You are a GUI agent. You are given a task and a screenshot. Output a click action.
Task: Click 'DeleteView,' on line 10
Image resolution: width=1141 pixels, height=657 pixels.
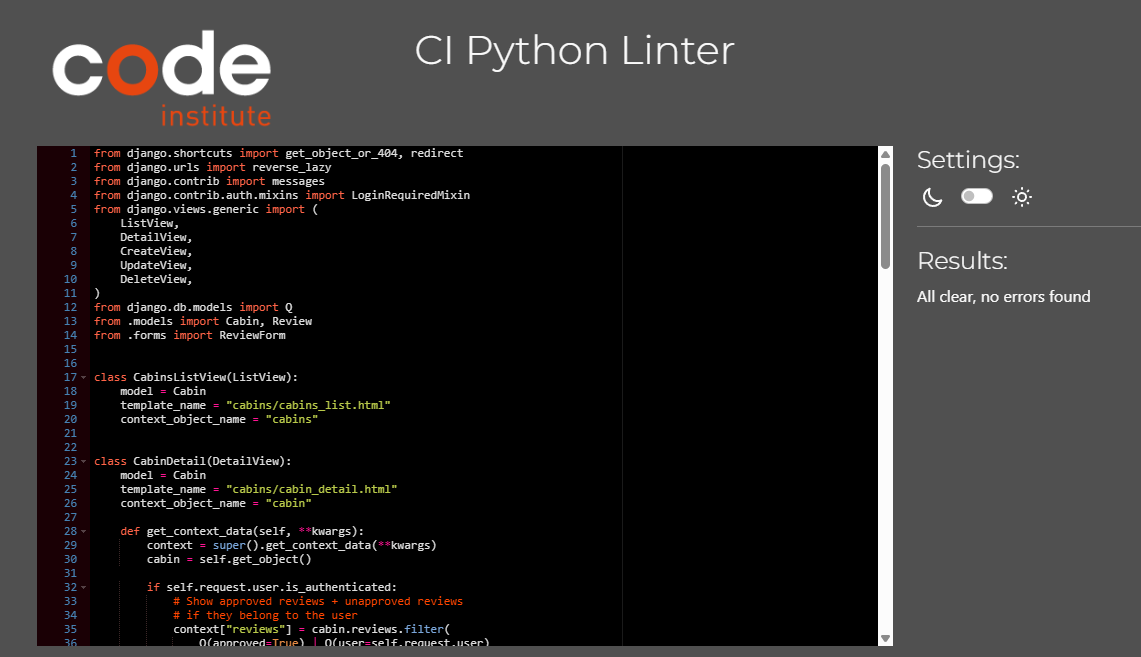[x=156, y=279]
